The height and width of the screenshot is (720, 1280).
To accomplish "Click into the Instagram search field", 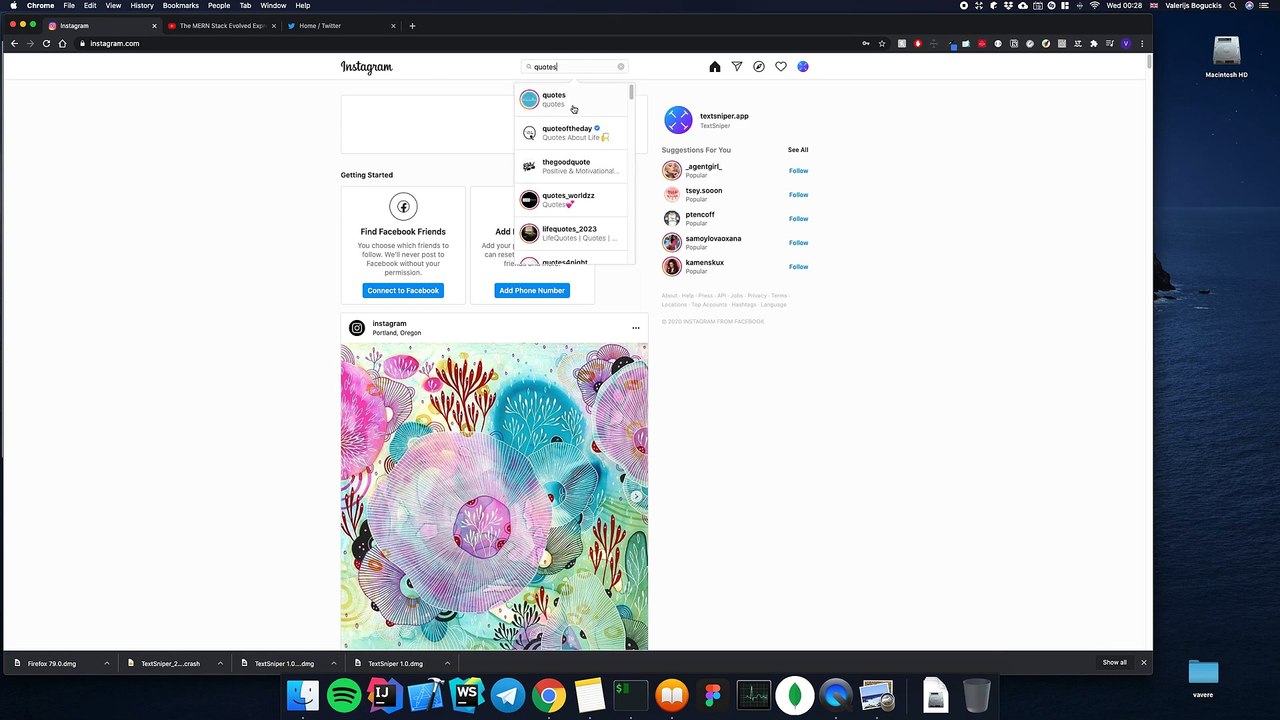I will click(x=575, y=67).
